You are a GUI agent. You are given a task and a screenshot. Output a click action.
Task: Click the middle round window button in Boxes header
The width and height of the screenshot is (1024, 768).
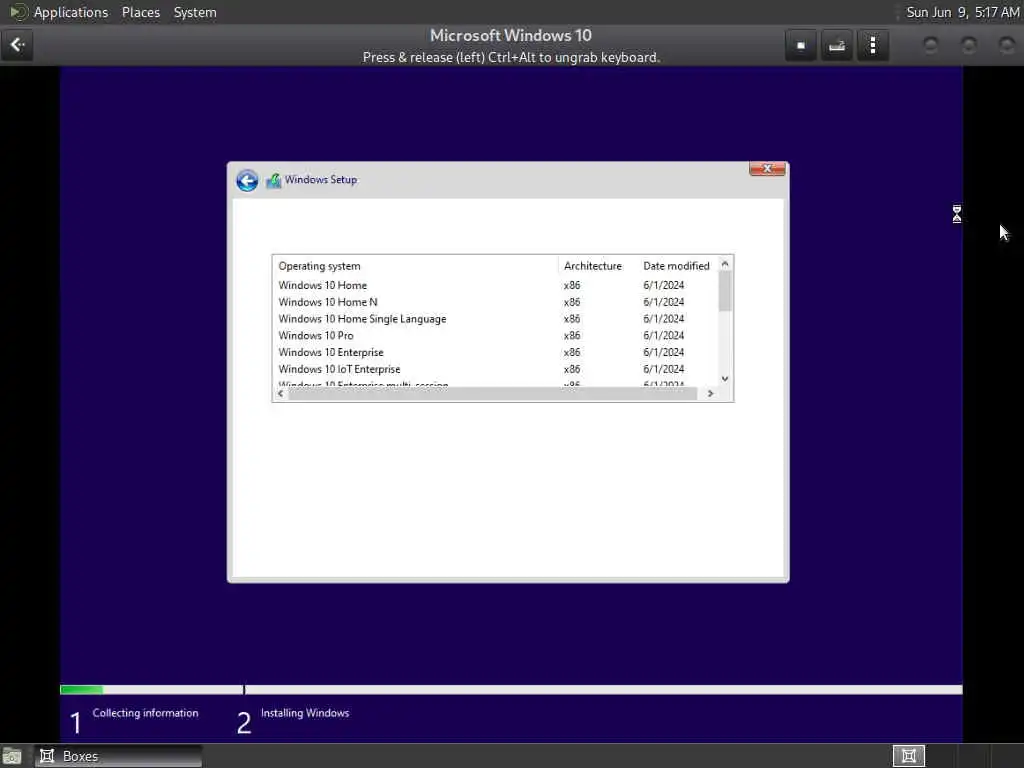pos(968,45)
